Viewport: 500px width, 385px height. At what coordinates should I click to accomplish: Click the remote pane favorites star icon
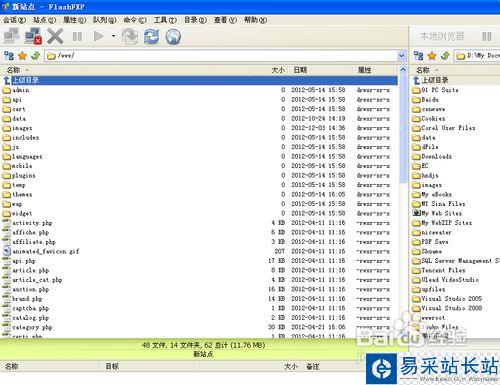(22, 56)
